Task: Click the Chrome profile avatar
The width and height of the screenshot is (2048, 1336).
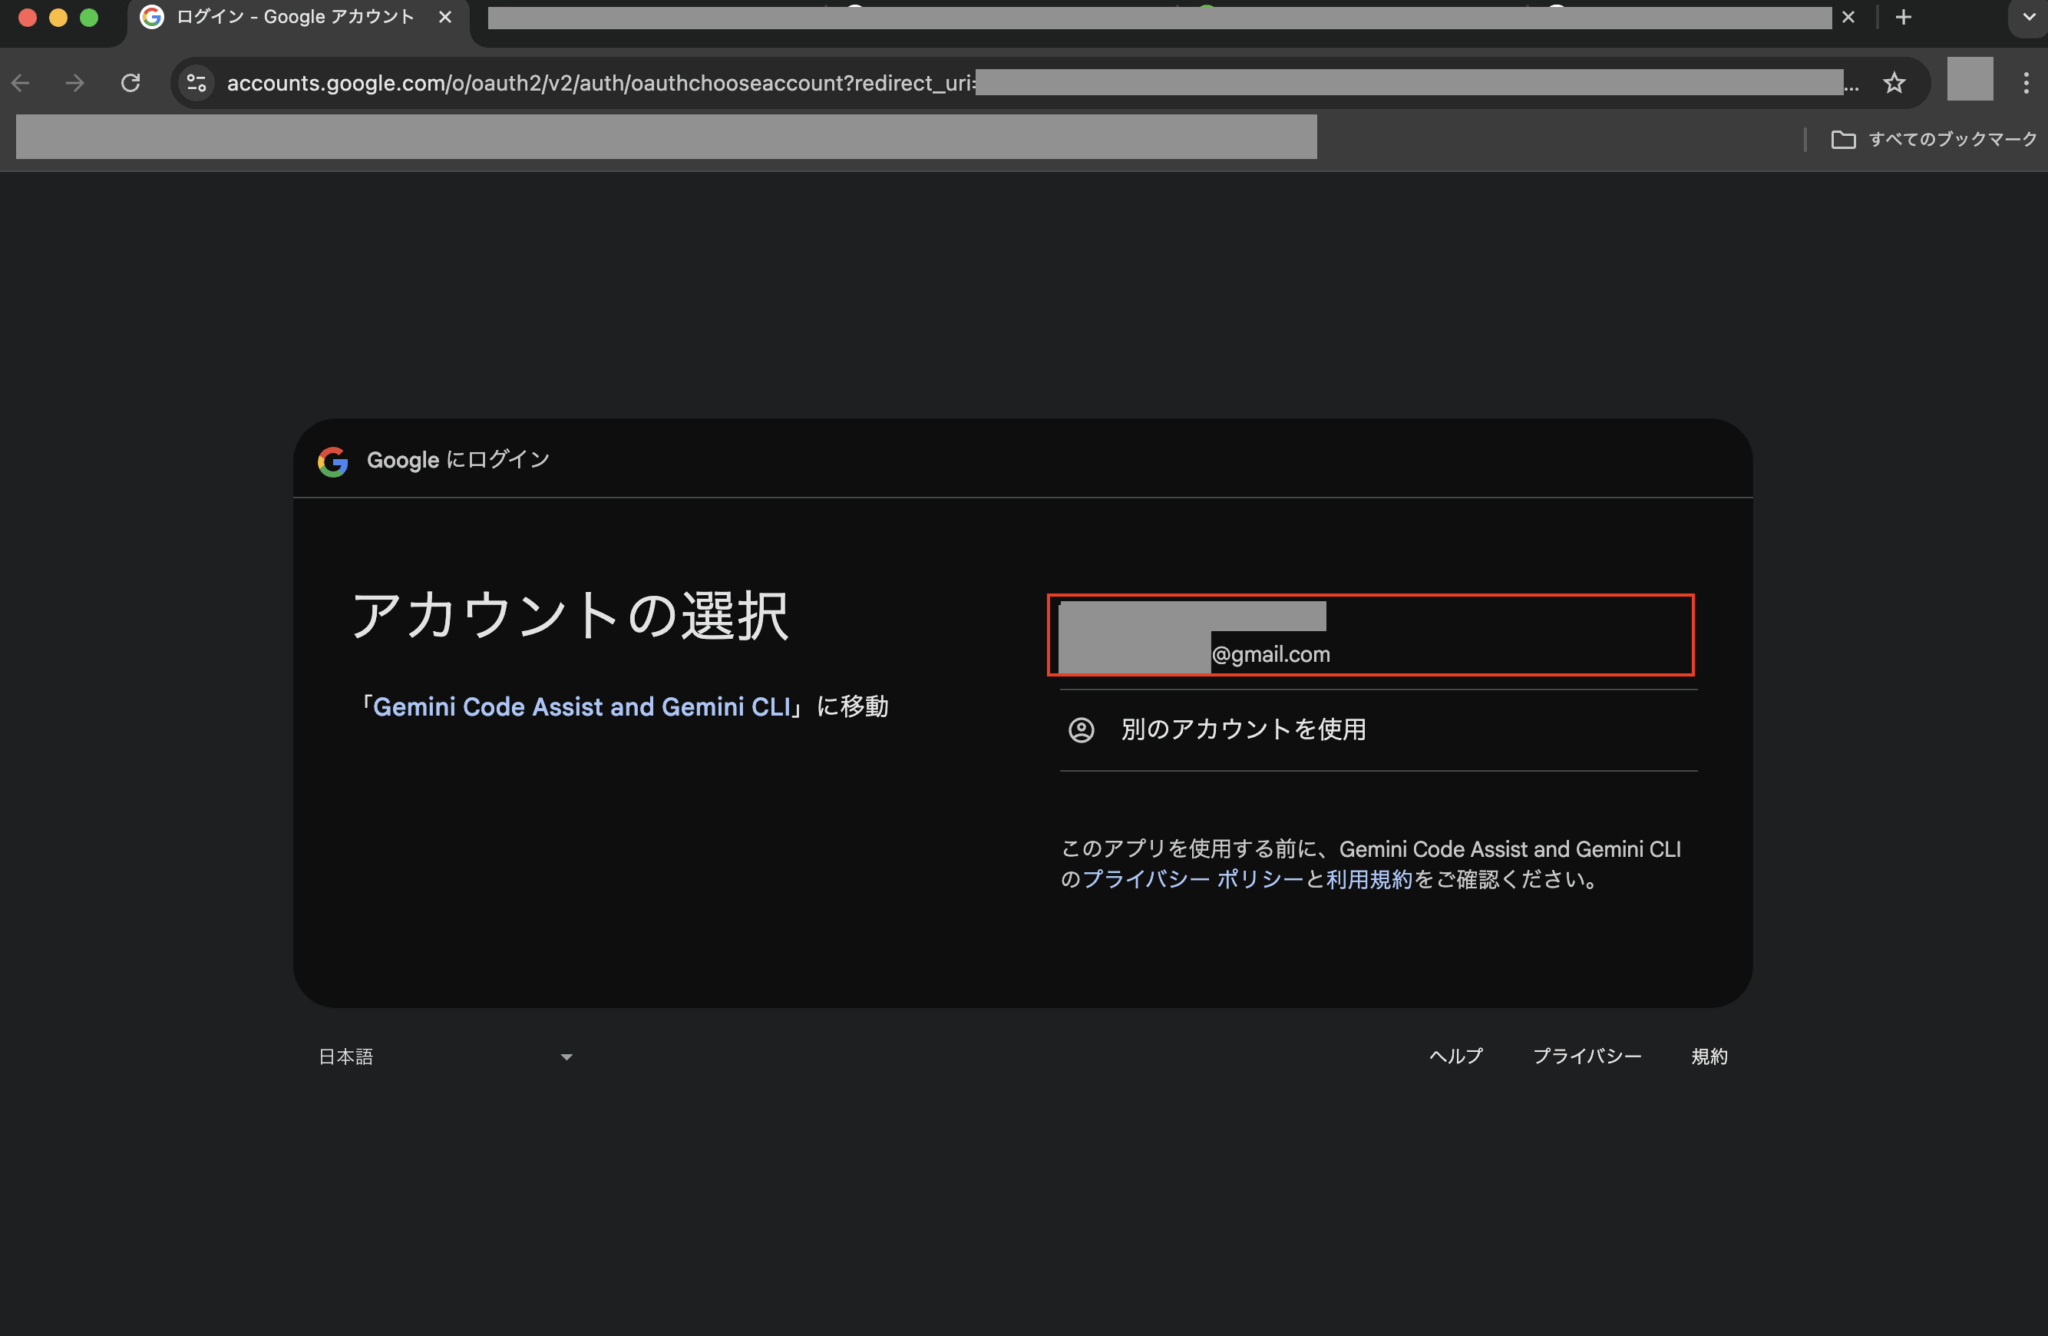Action: tap(1969, 80)
